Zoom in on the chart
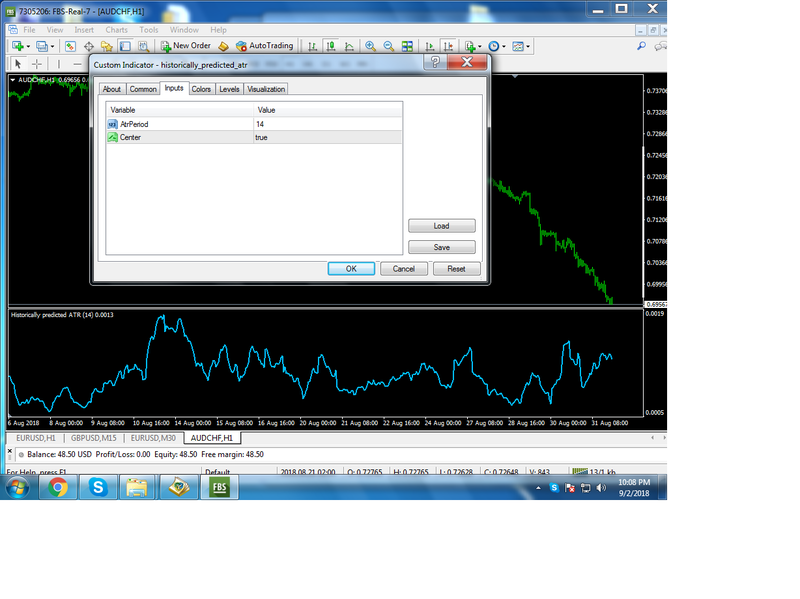The height and width of the screenshot is (599, 800). [x=370, y=46]
